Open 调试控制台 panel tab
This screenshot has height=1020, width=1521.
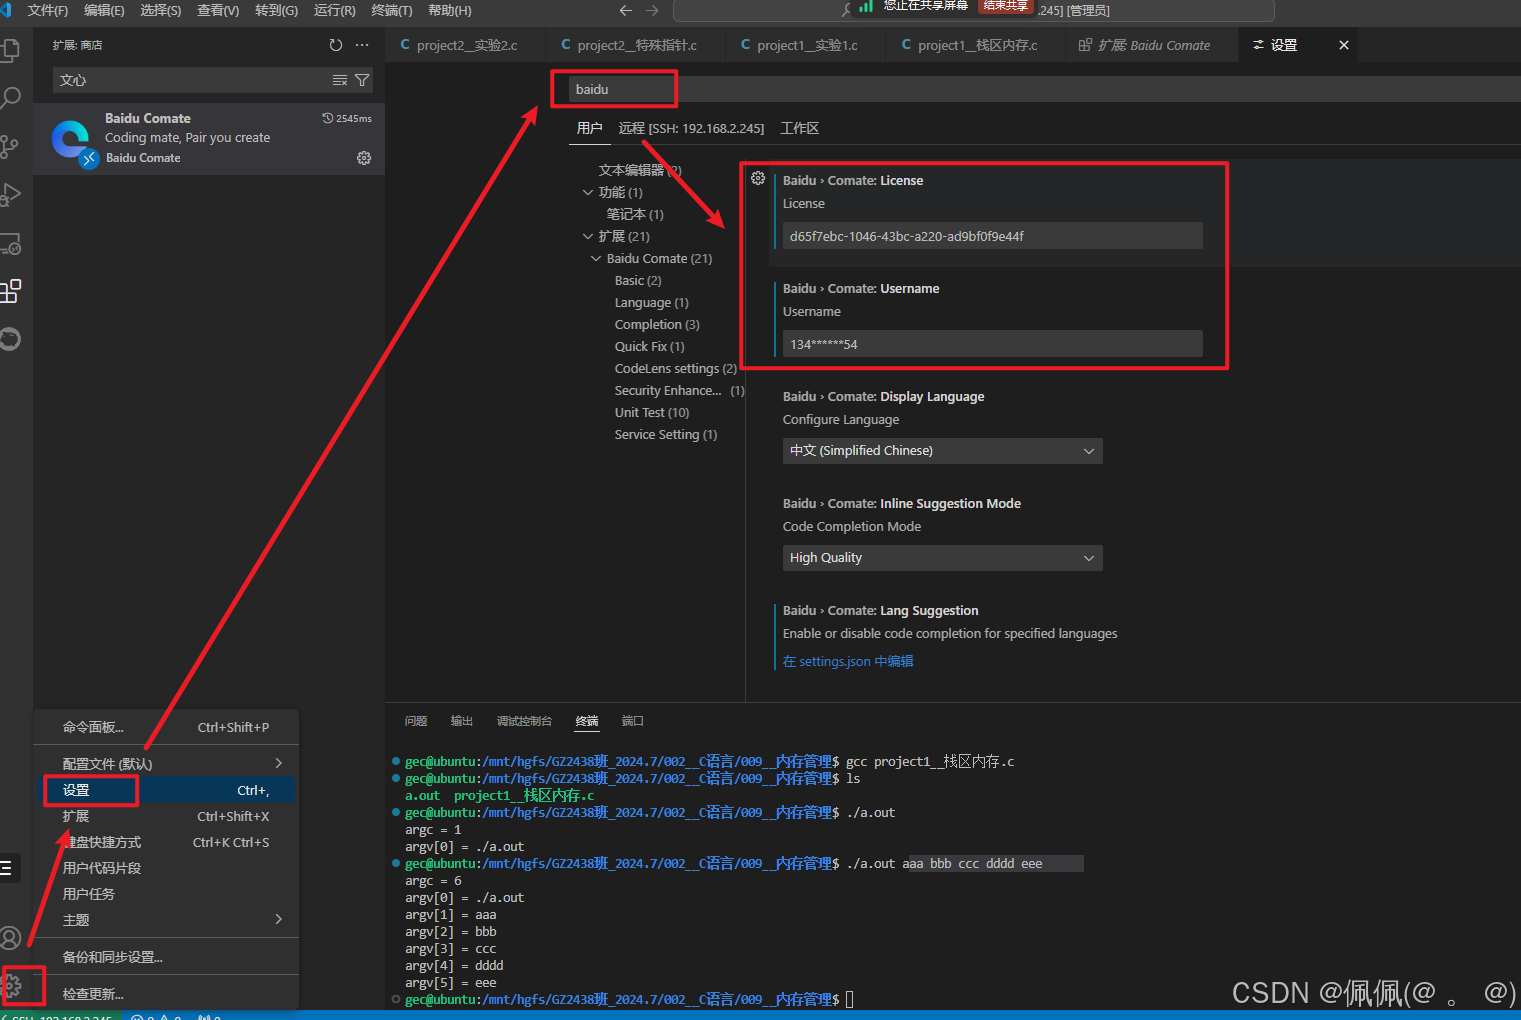coord(524,721)
